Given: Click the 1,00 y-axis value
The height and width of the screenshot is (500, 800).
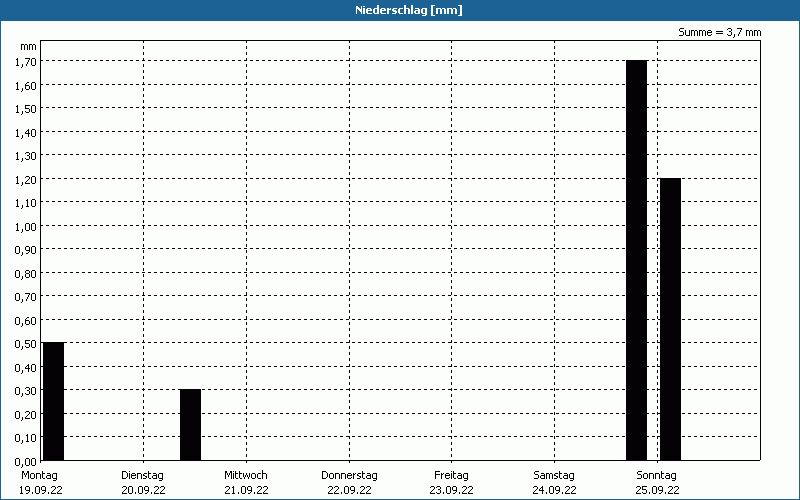Looking at the screenshot, I should pyautogui.click(x=26, y=227).
